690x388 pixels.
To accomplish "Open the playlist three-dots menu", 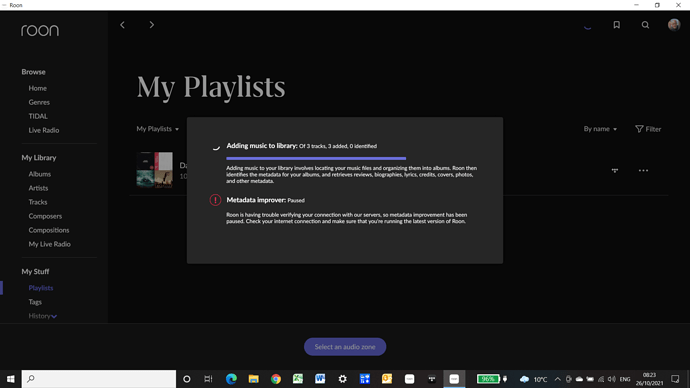I will (643, 170).
